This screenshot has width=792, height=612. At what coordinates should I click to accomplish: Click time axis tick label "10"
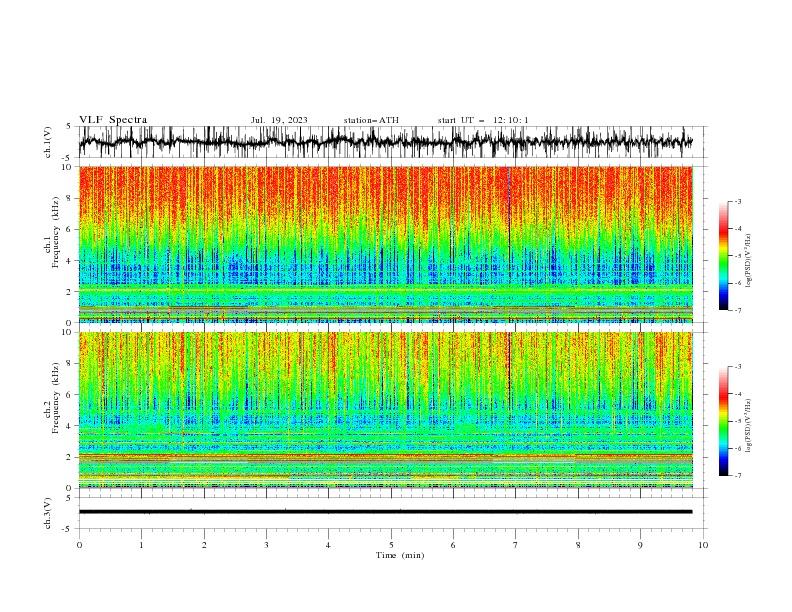(703, 545)
